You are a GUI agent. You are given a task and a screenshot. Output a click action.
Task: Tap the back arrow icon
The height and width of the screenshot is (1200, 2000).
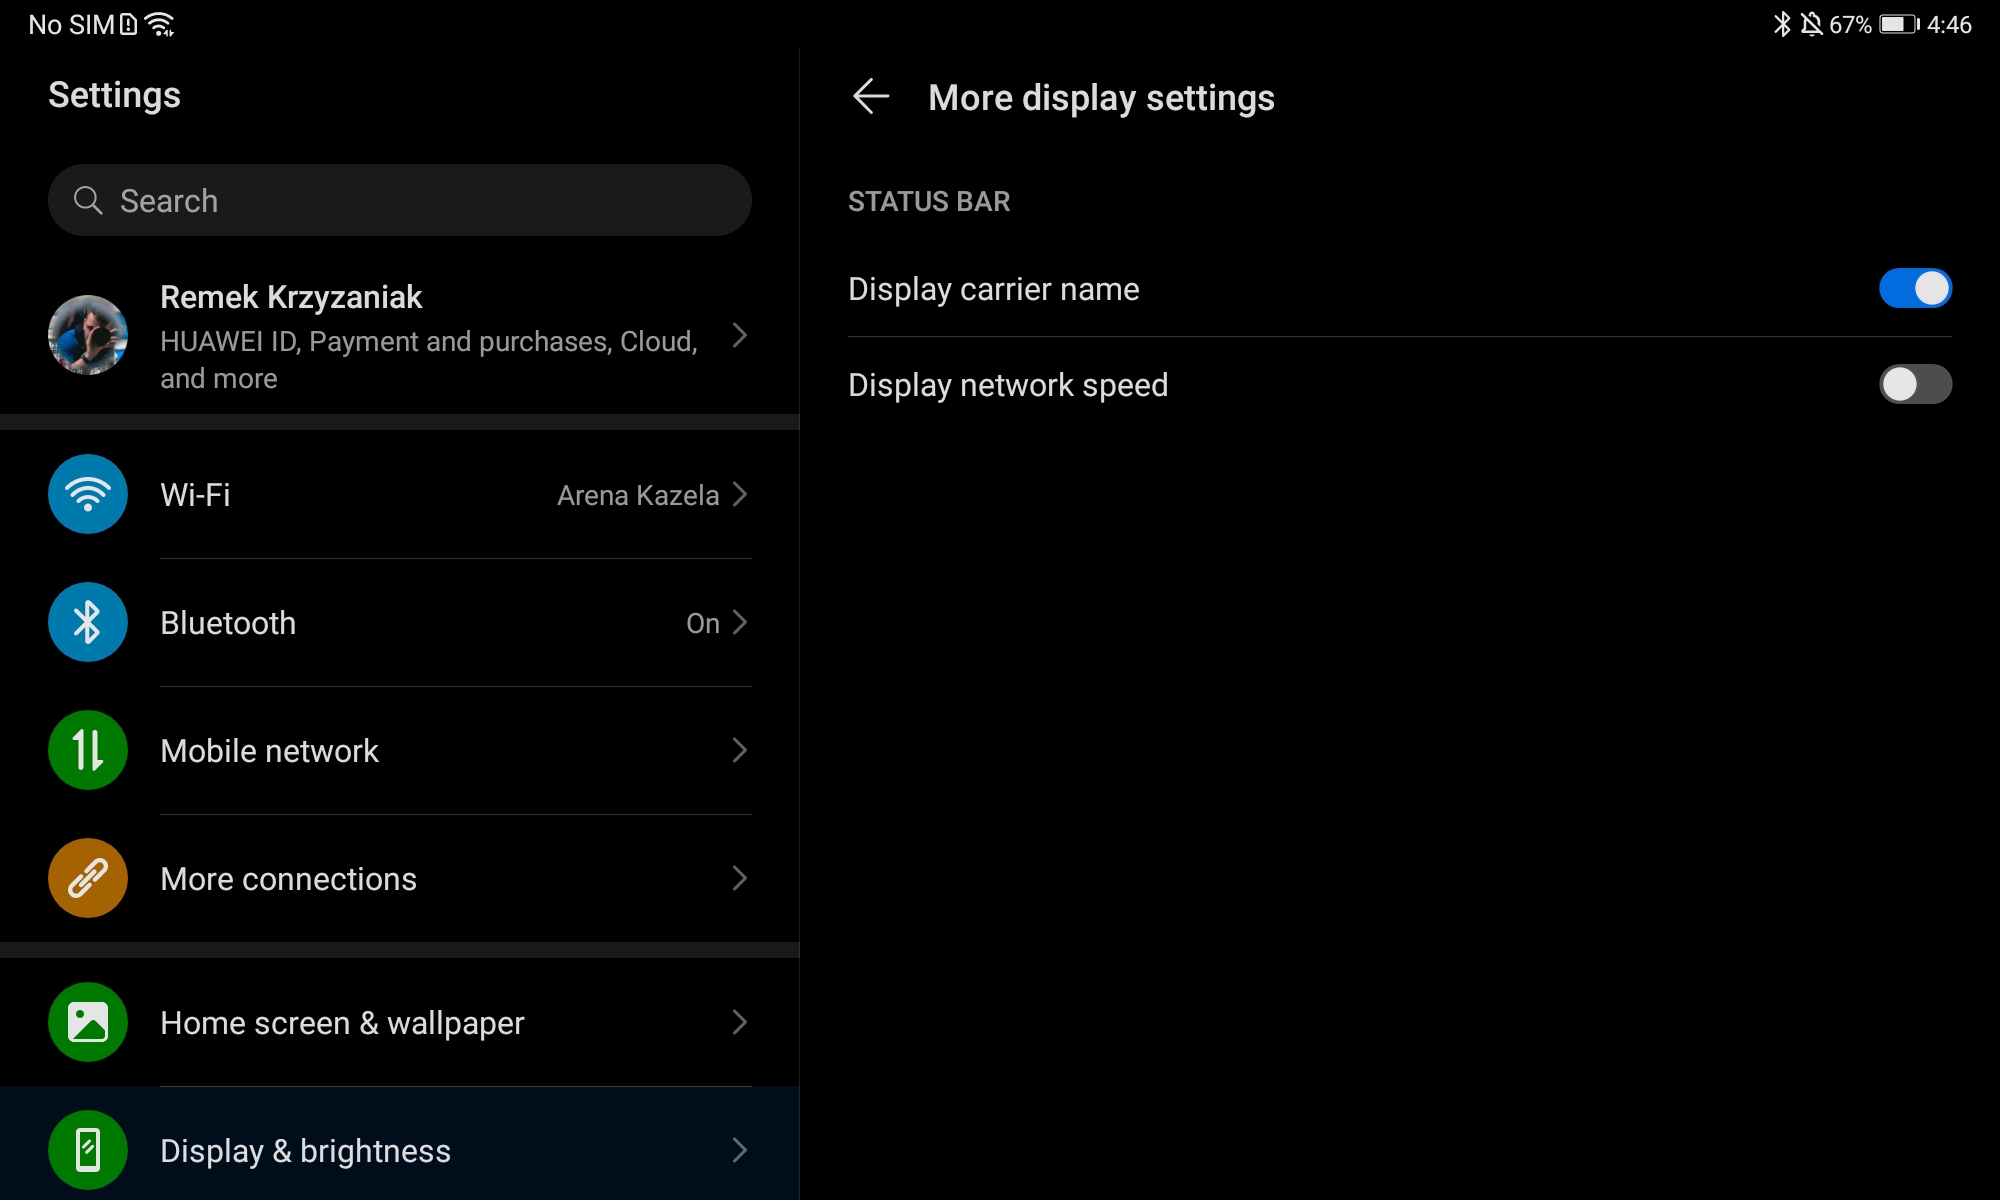[x=871, y=97]
